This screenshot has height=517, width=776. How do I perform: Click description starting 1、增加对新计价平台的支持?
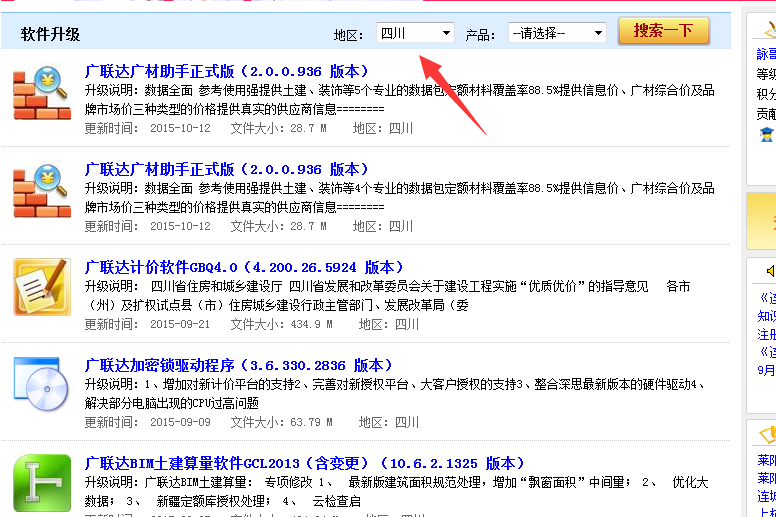coord(394,384)
